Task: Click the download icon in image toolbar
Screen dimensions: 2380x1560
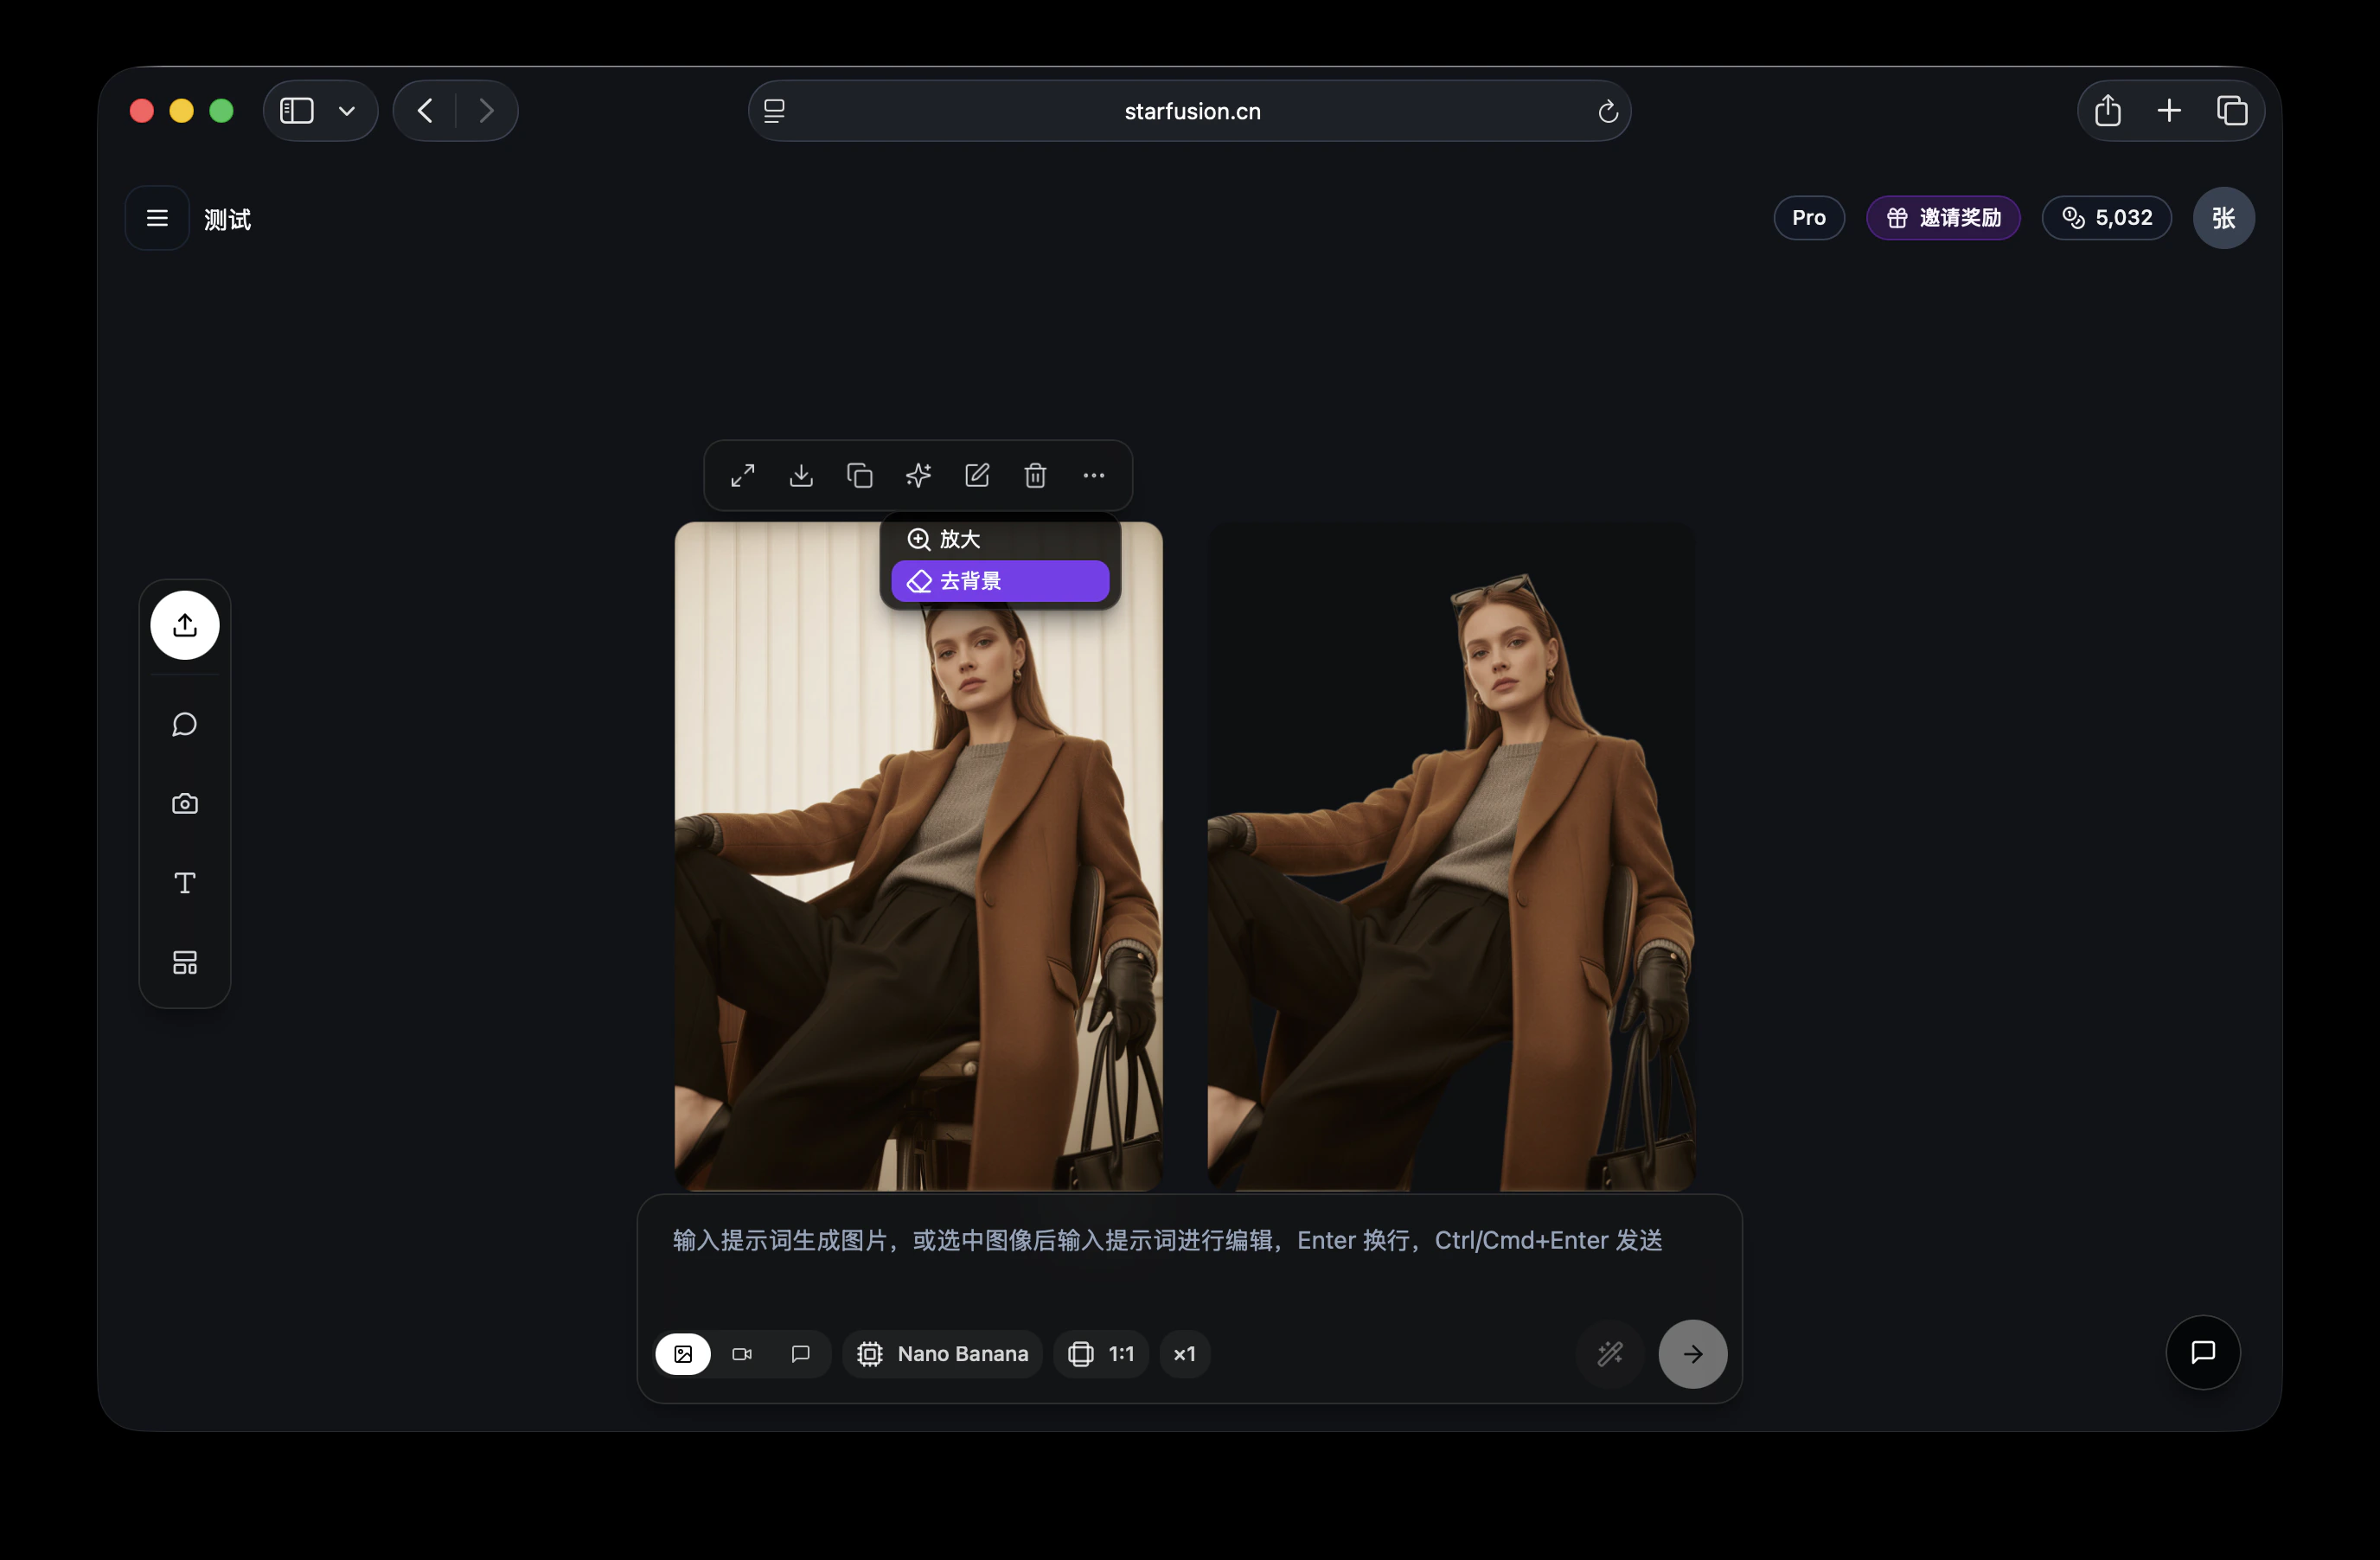Action: pyautogui.click(x=801, y=475)
